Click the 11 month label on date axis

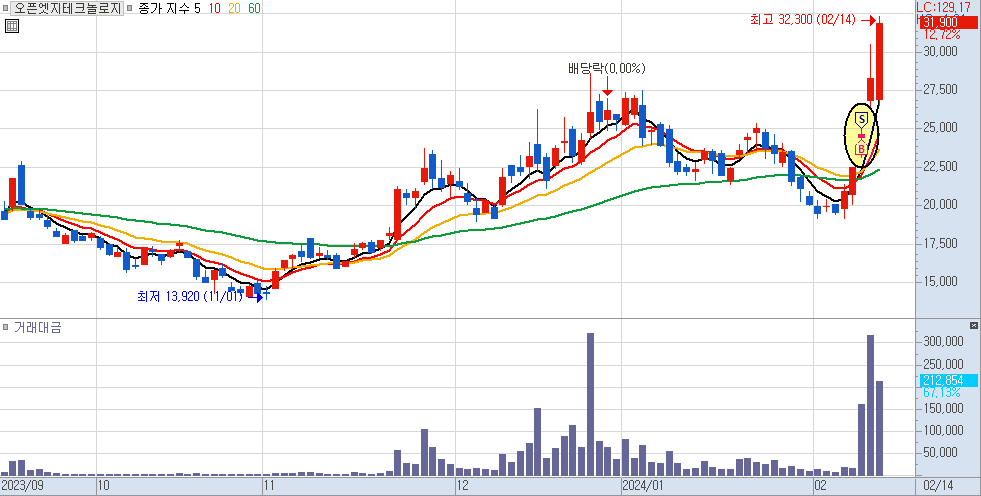pos(270,486)
